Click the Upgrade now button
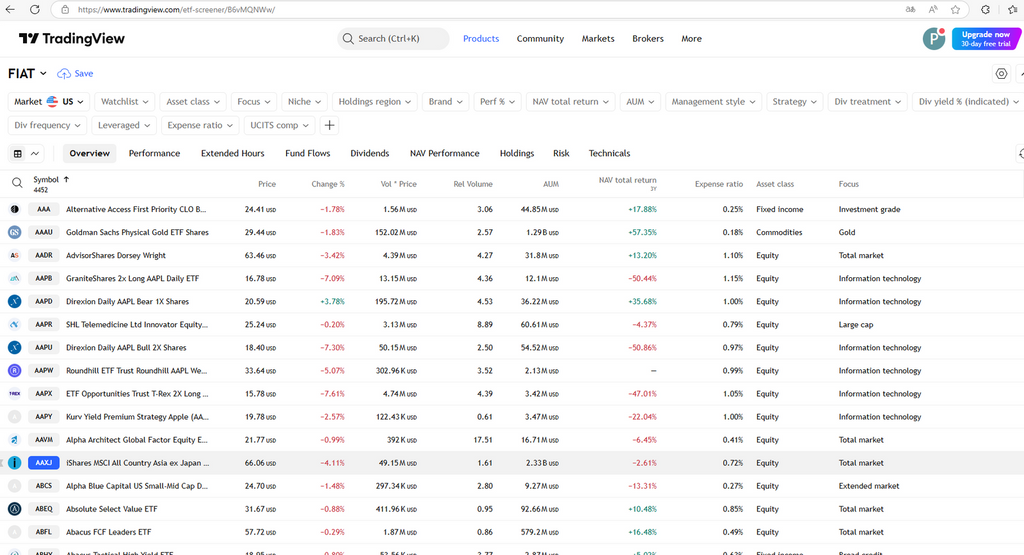 [985, 39]
